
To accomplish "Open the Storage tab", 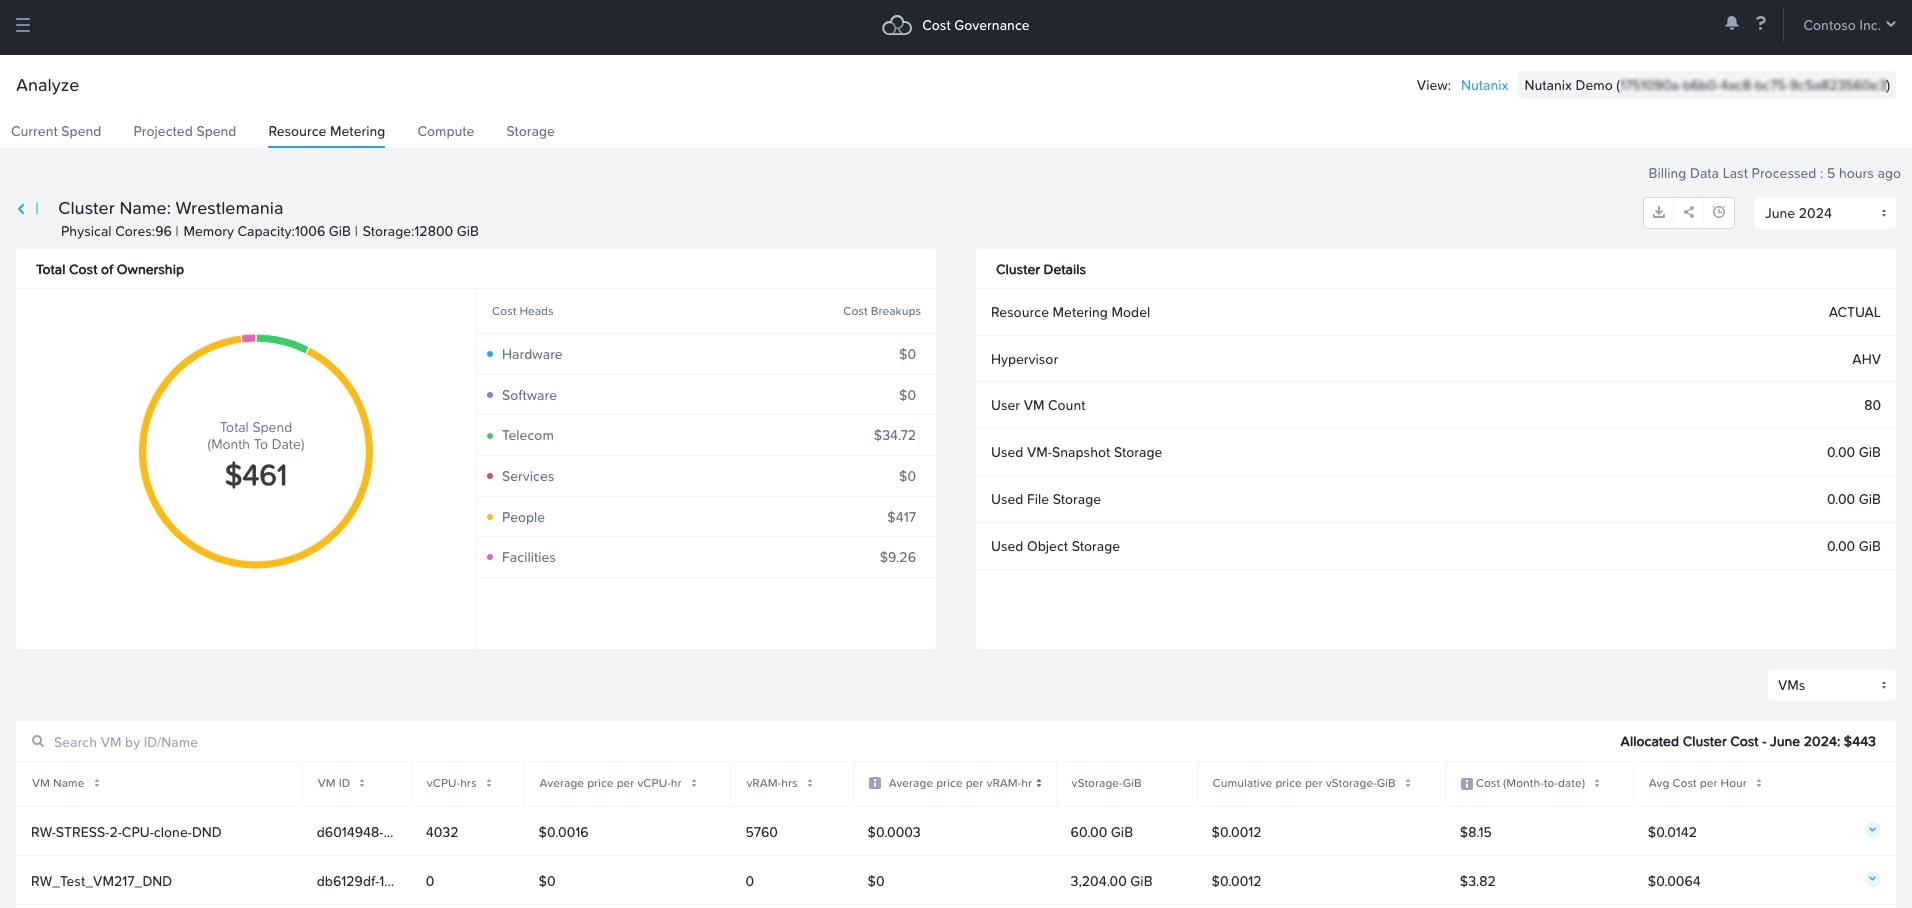I will 530,131.
